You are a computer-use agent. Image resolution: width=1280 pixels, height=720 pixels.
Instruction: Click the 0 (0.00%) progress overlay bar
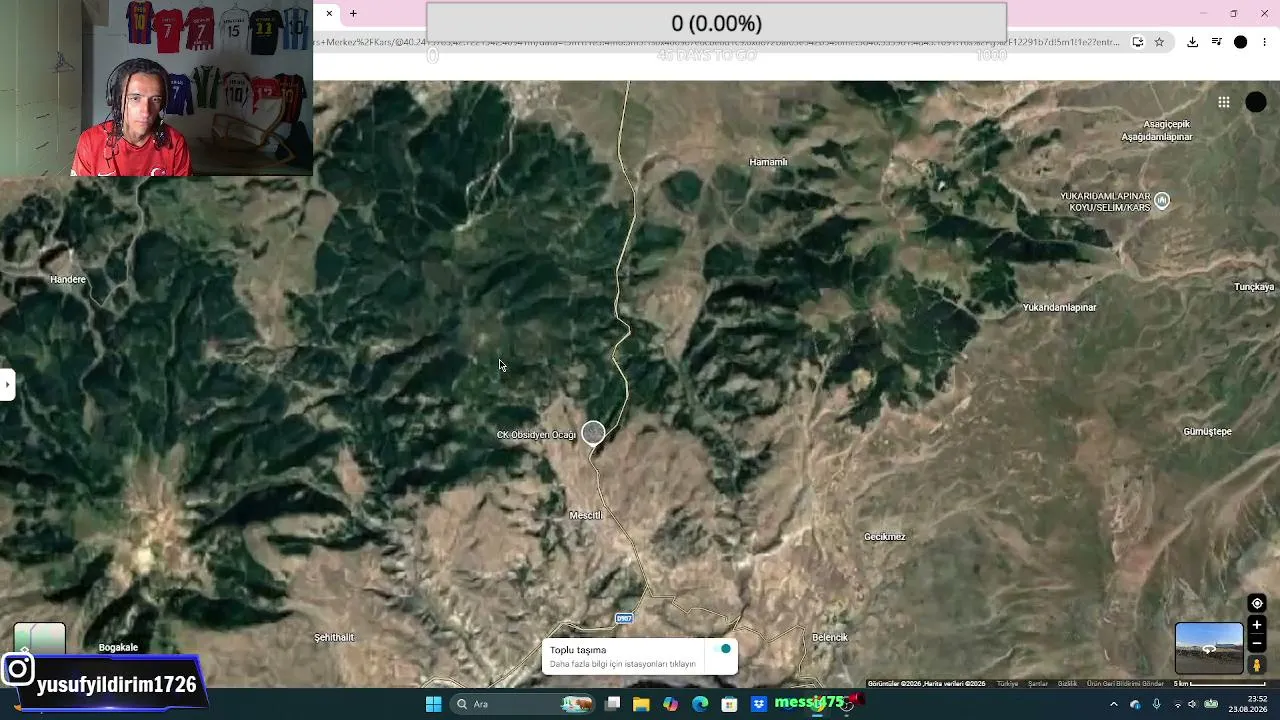tap(716, 23)
